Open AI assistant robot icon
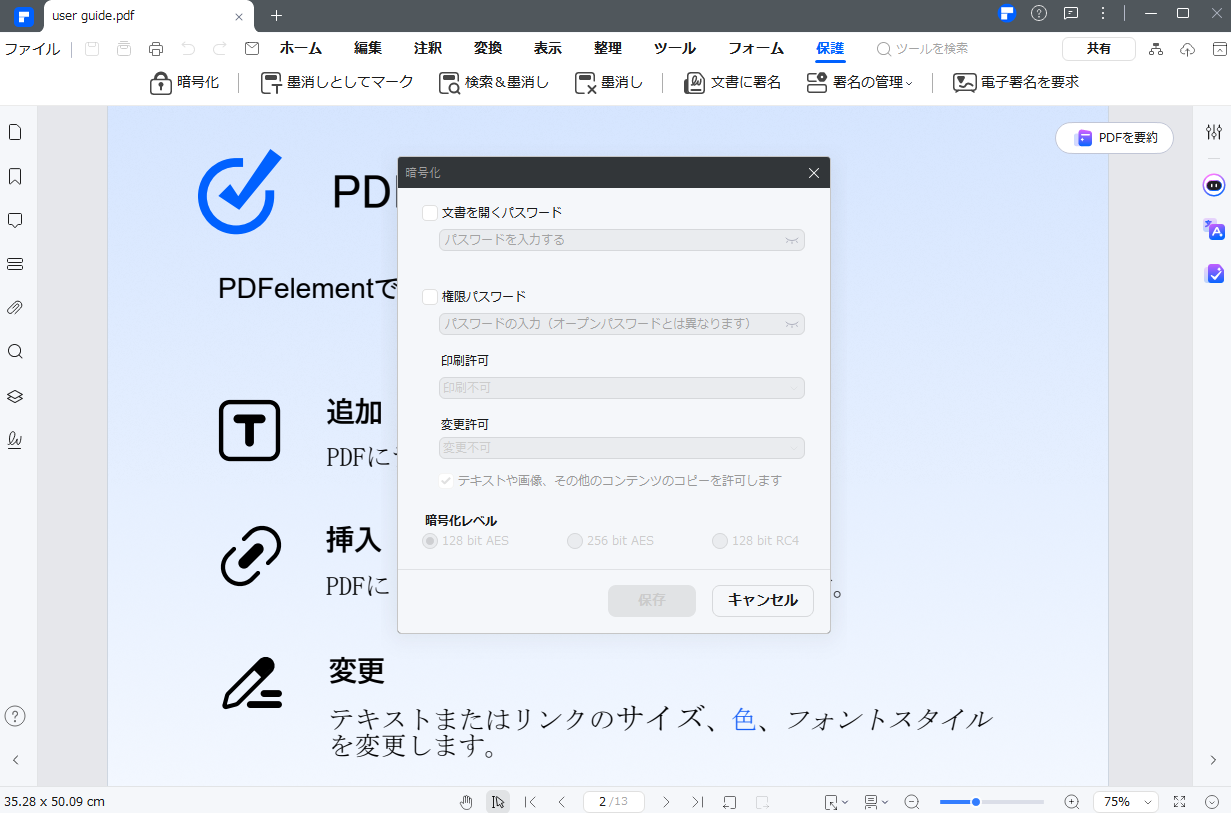Viewport: 1231px width, 813px height. click(1214, 185)
